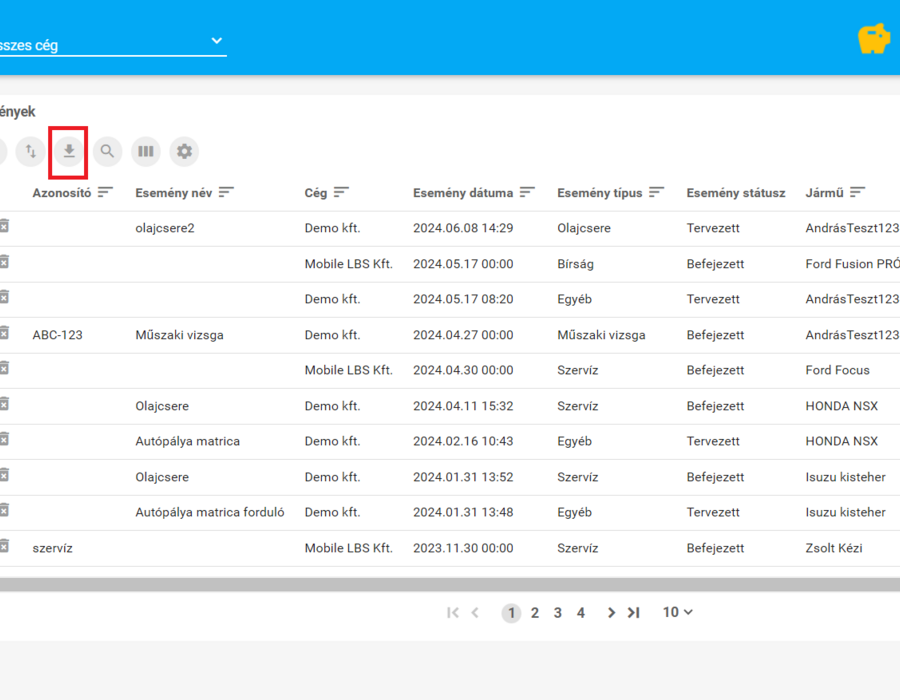
Task: Sort by Esemény státusz column header
Action: (736, 193)
